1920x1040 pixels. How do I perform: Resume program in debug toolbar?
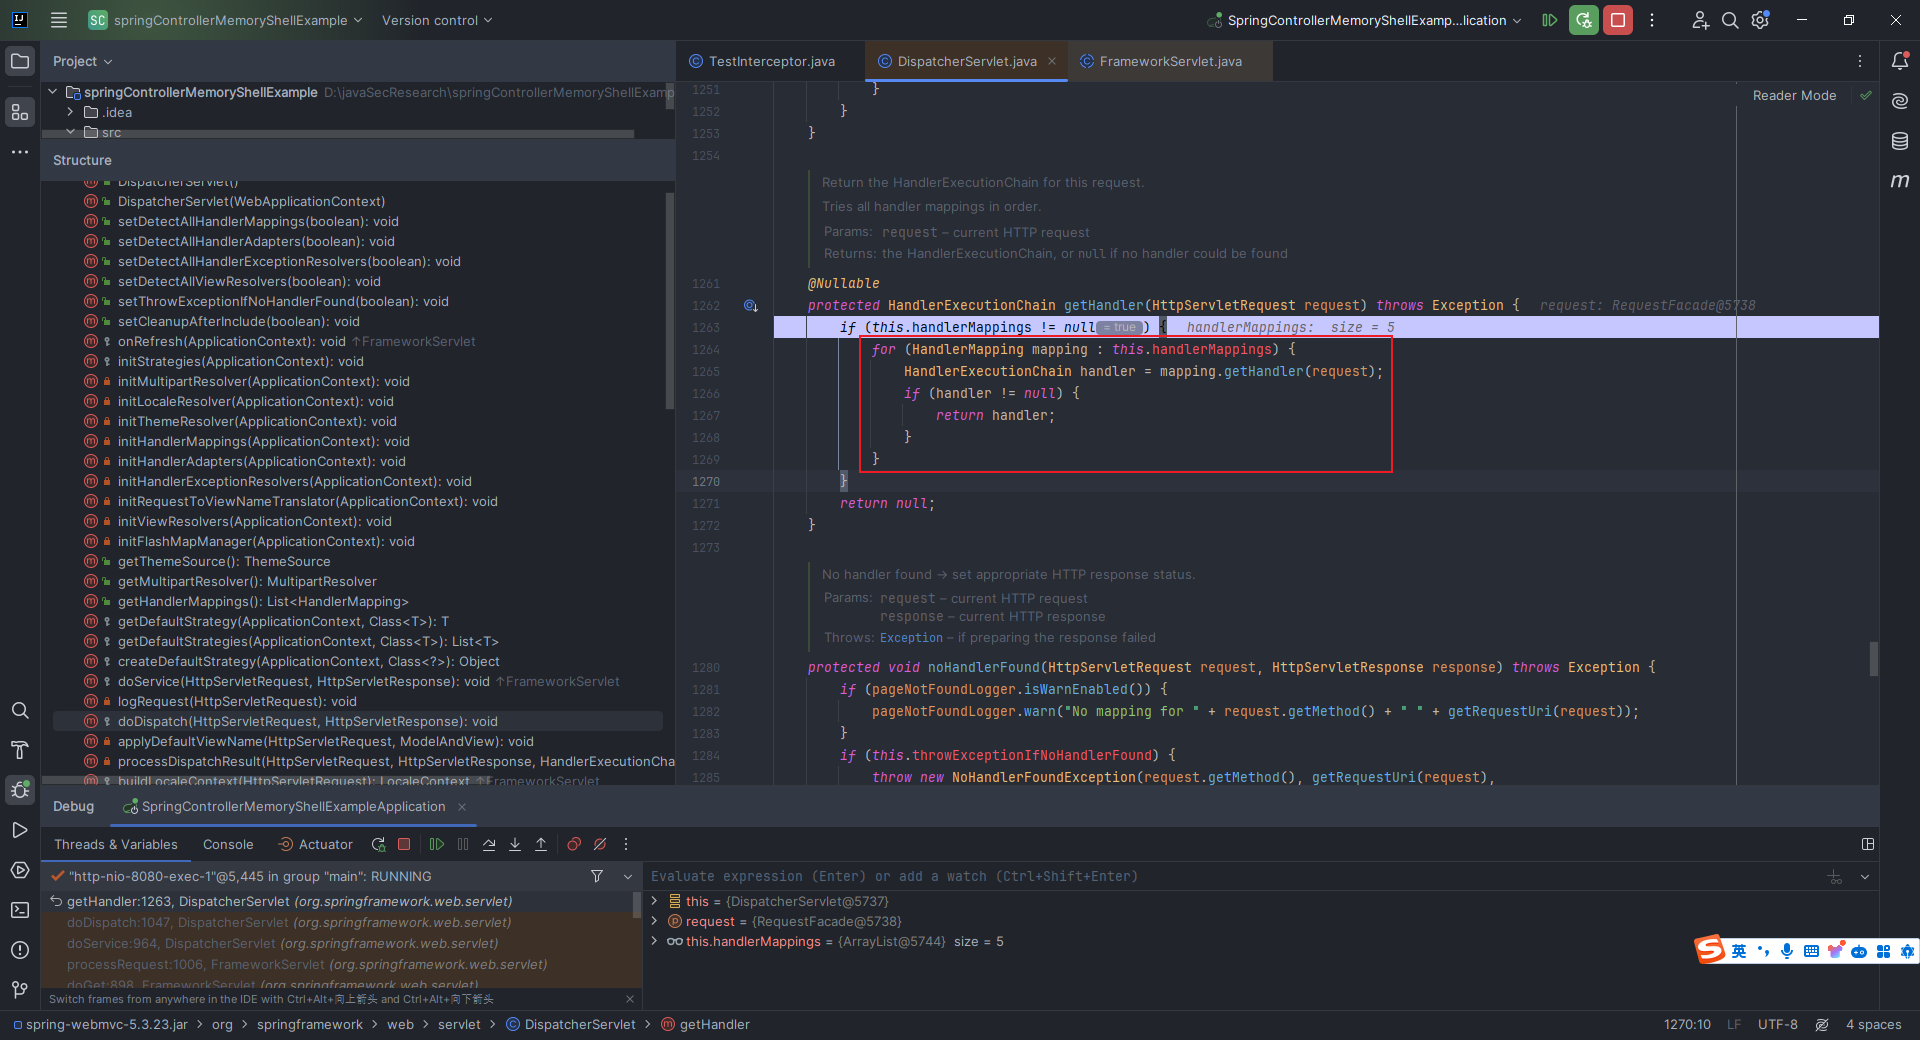pyautogui.click(x=437, y=844)
